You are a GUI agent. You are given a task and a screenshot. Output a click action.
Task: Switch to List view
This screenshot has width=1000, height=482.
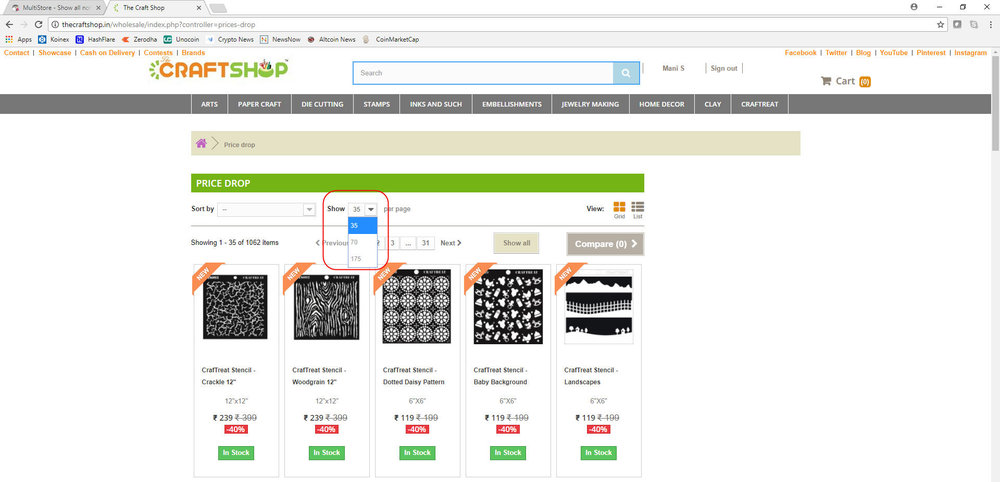coord(638,210)
